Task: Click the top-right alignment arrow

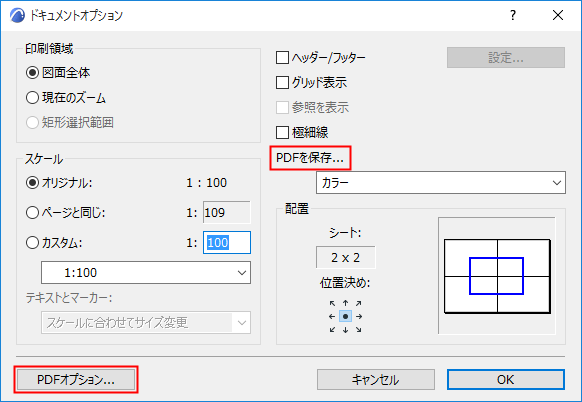Action: [359, 303]
